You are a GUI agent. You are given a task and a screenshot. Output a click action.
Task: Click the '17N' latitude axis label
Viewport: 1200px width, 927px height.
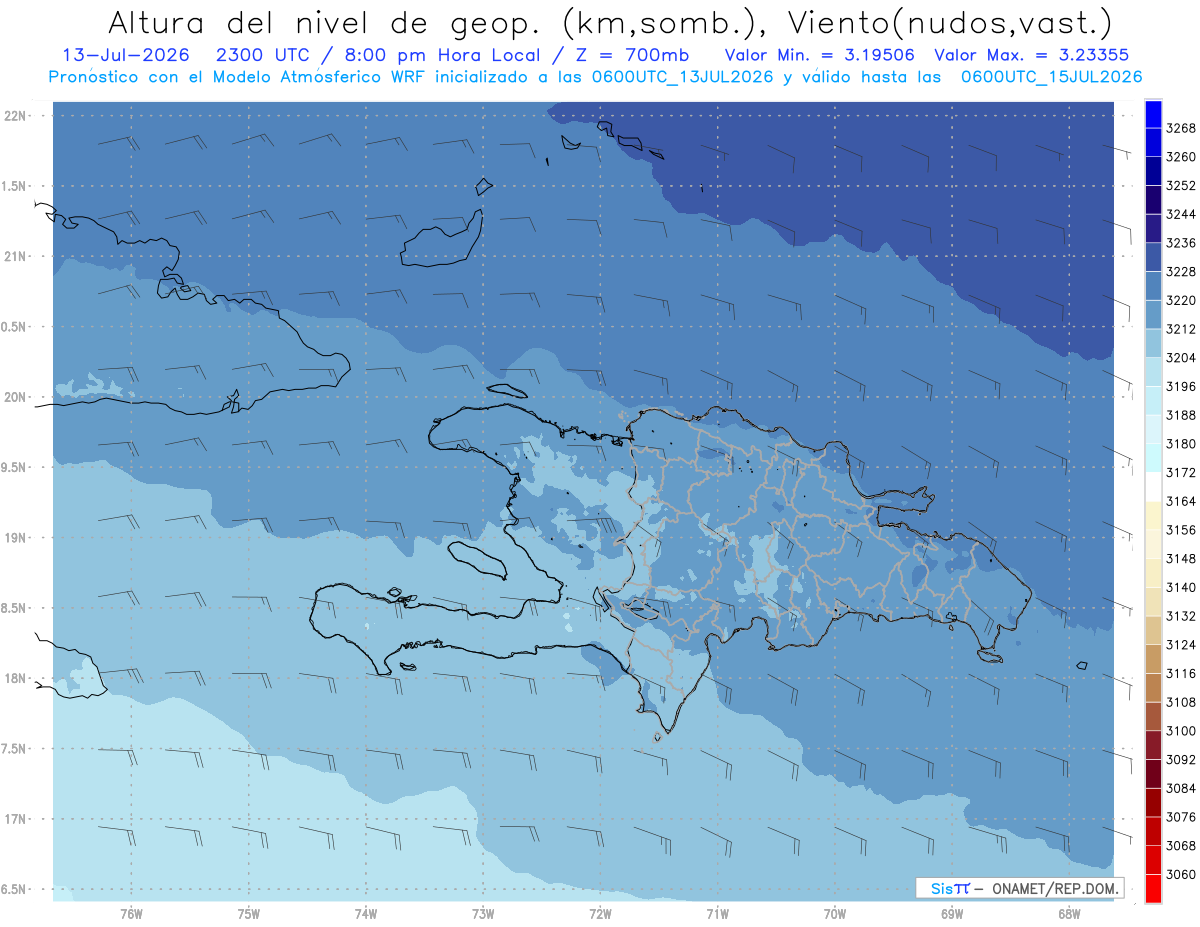pos(15,819)
